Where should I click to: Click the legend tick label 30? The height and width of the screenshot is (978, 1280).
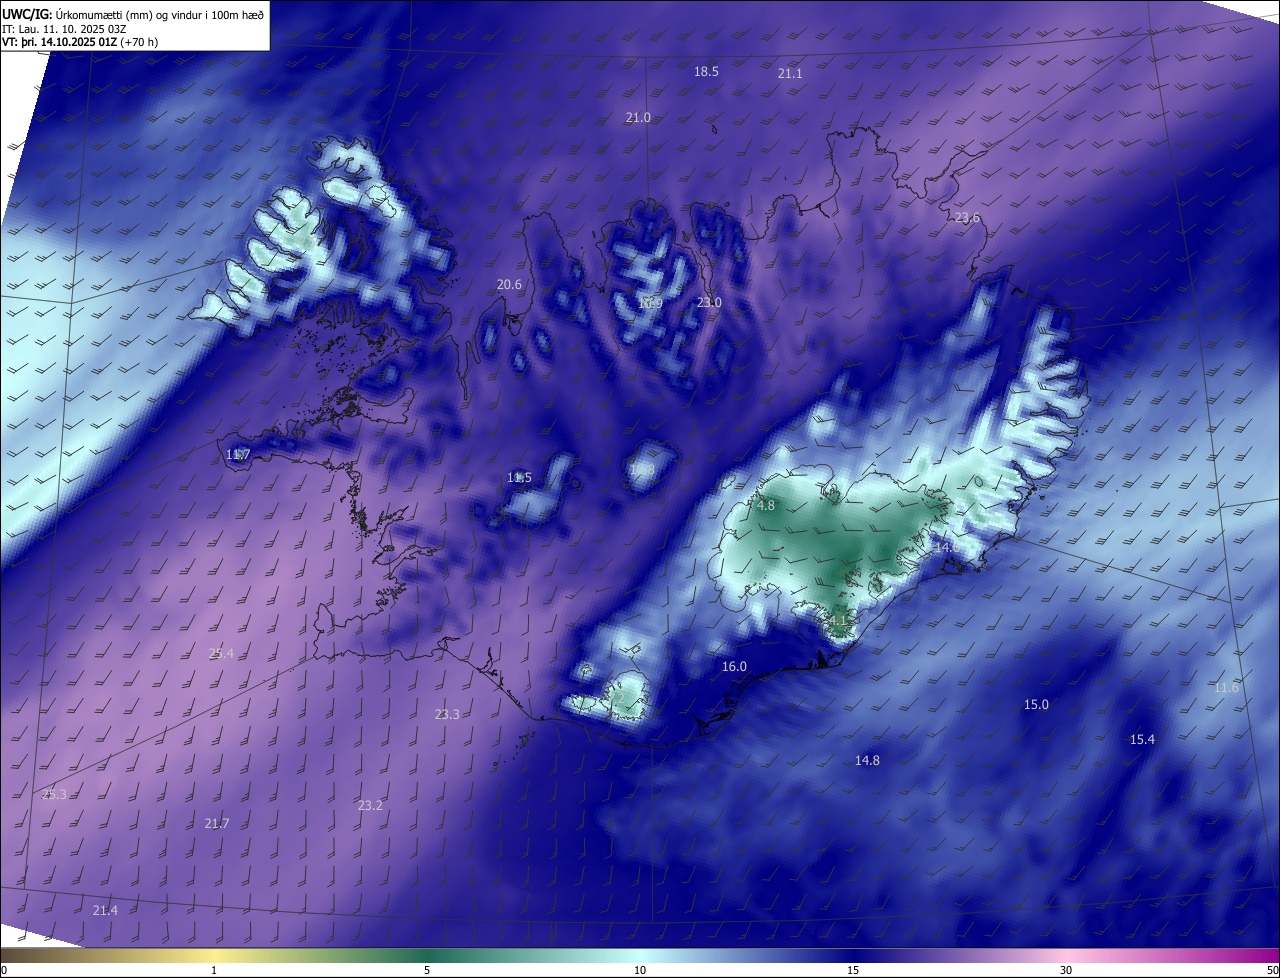[x=1066, y=971]
